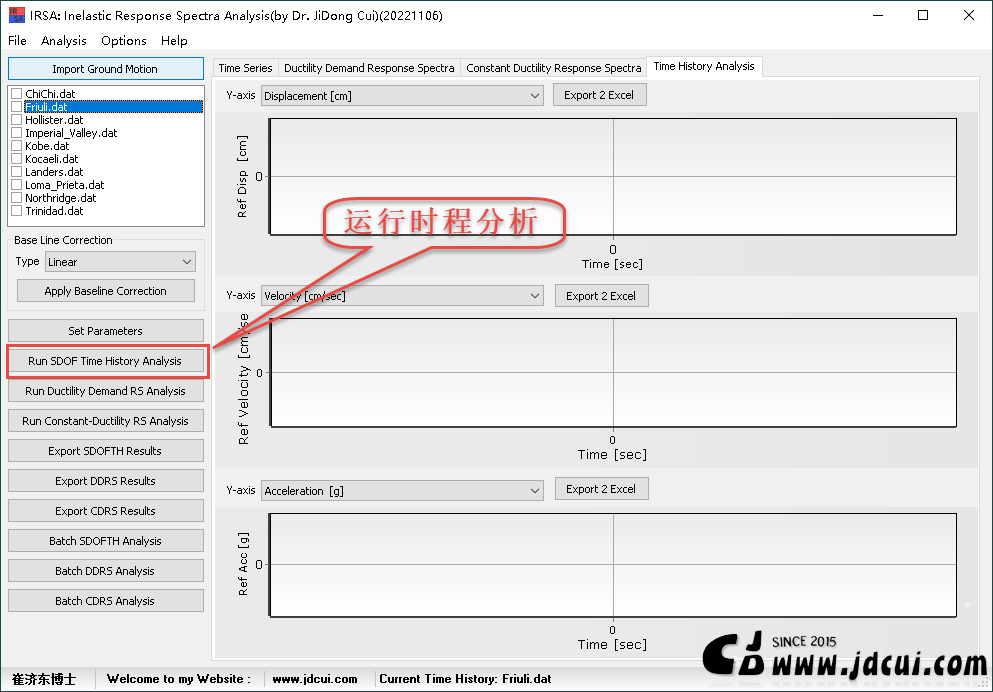Click Export CDRS Results
993x692 pixels.
(106, 511)
